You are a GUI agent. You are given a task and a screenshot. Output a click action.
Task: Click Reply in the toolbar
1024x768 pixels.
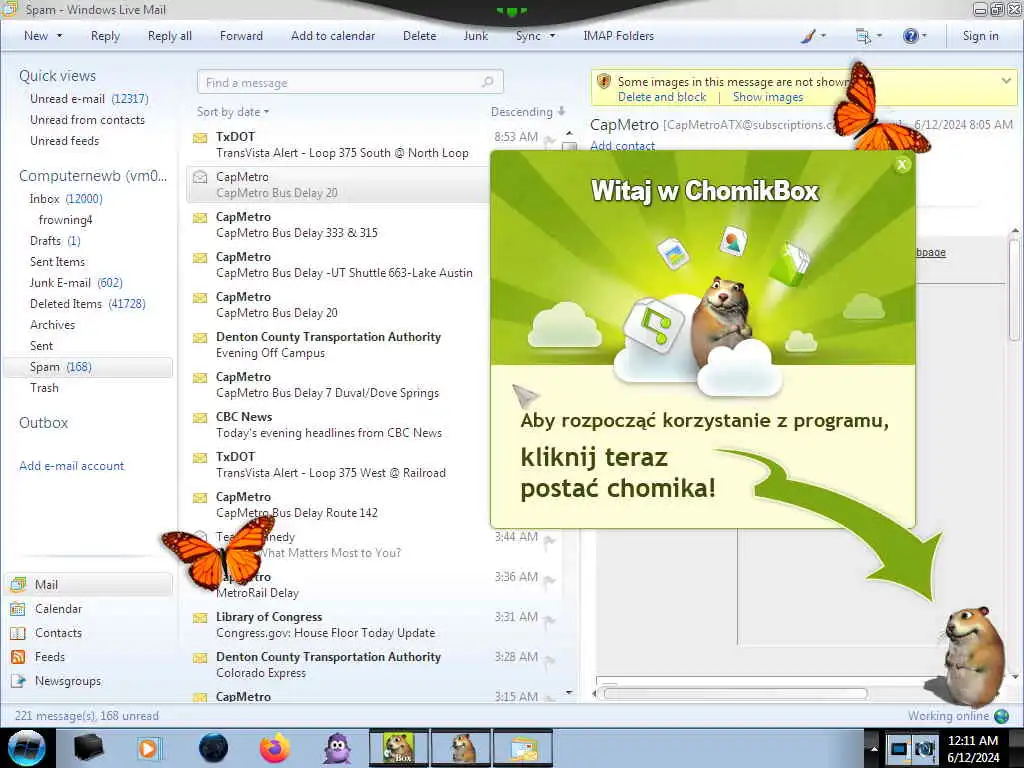[105, 36]
